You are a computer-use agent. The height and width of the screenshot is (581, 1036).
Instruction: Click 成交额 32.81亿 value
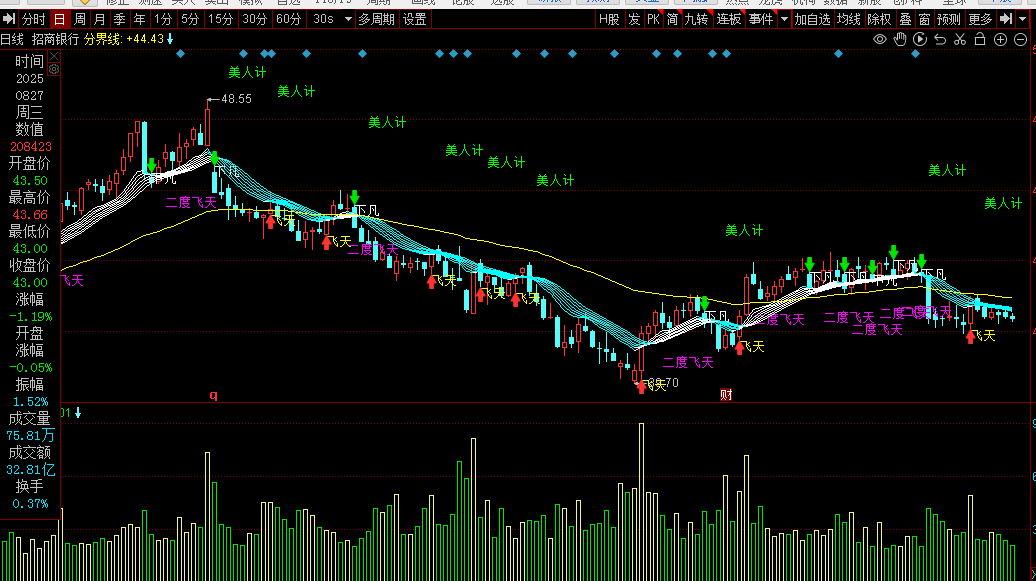pos(30,470)
